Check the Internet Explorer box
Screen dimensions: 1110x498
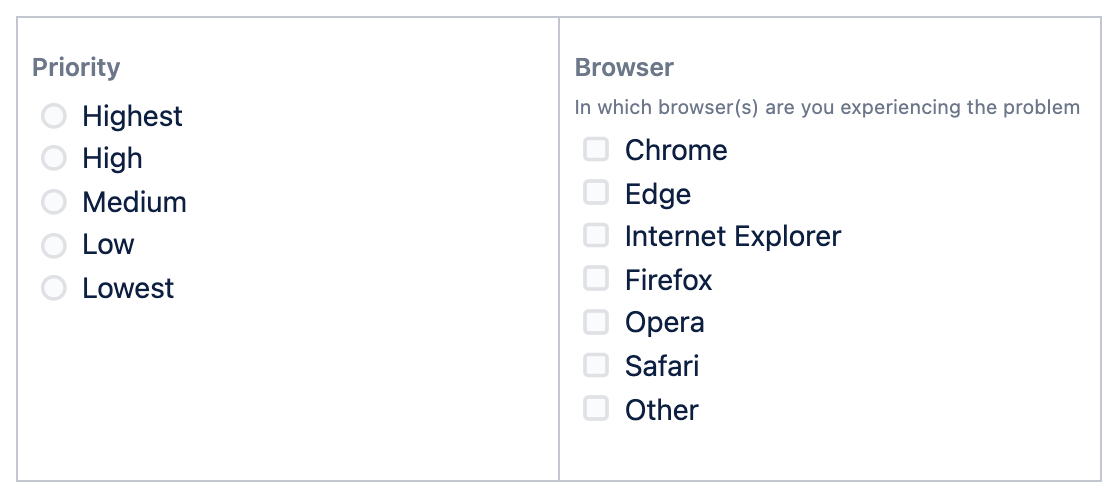click(596, 236)
